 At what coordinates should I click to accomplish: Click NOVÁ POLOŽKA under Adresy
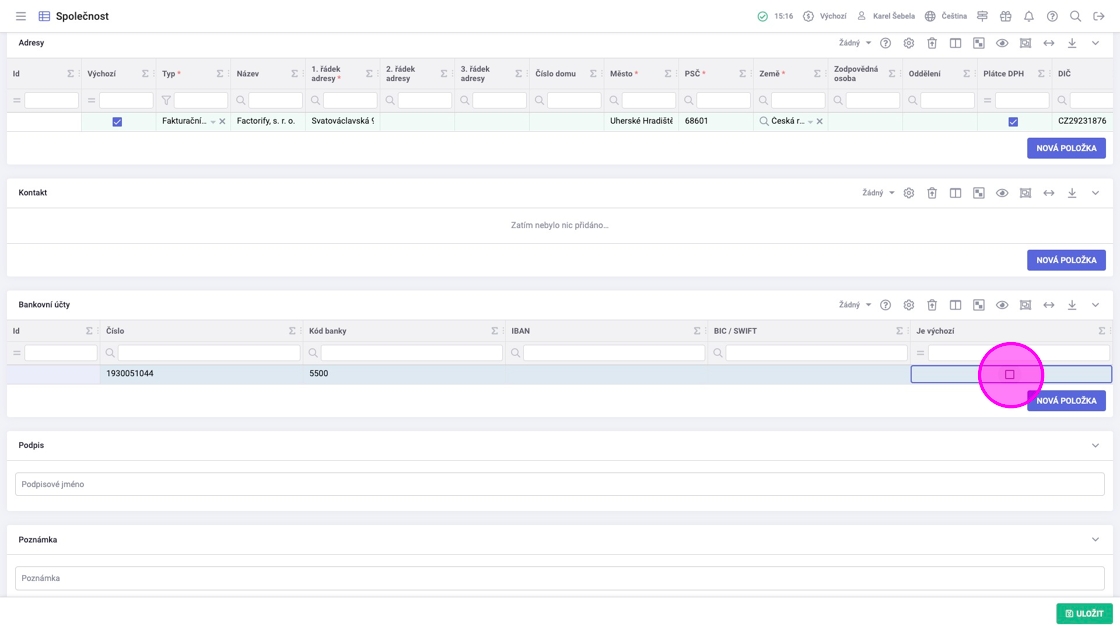(1066, 148)
